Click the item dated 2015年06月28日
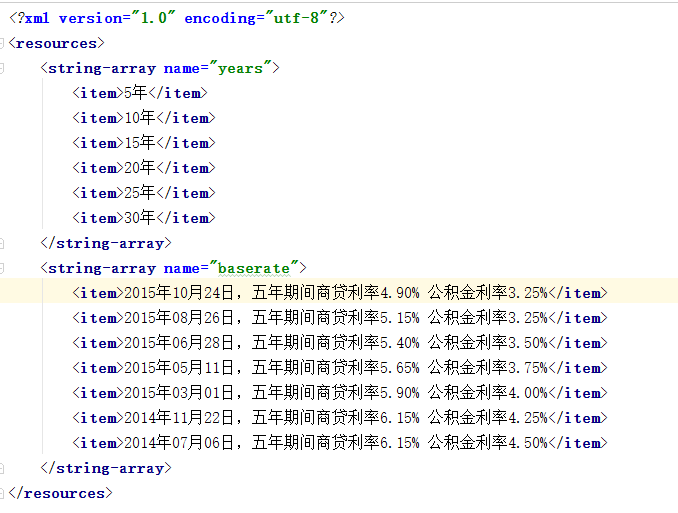Viewport: 678px width, 513px height. pyautogui.click(x=340, y=343)
